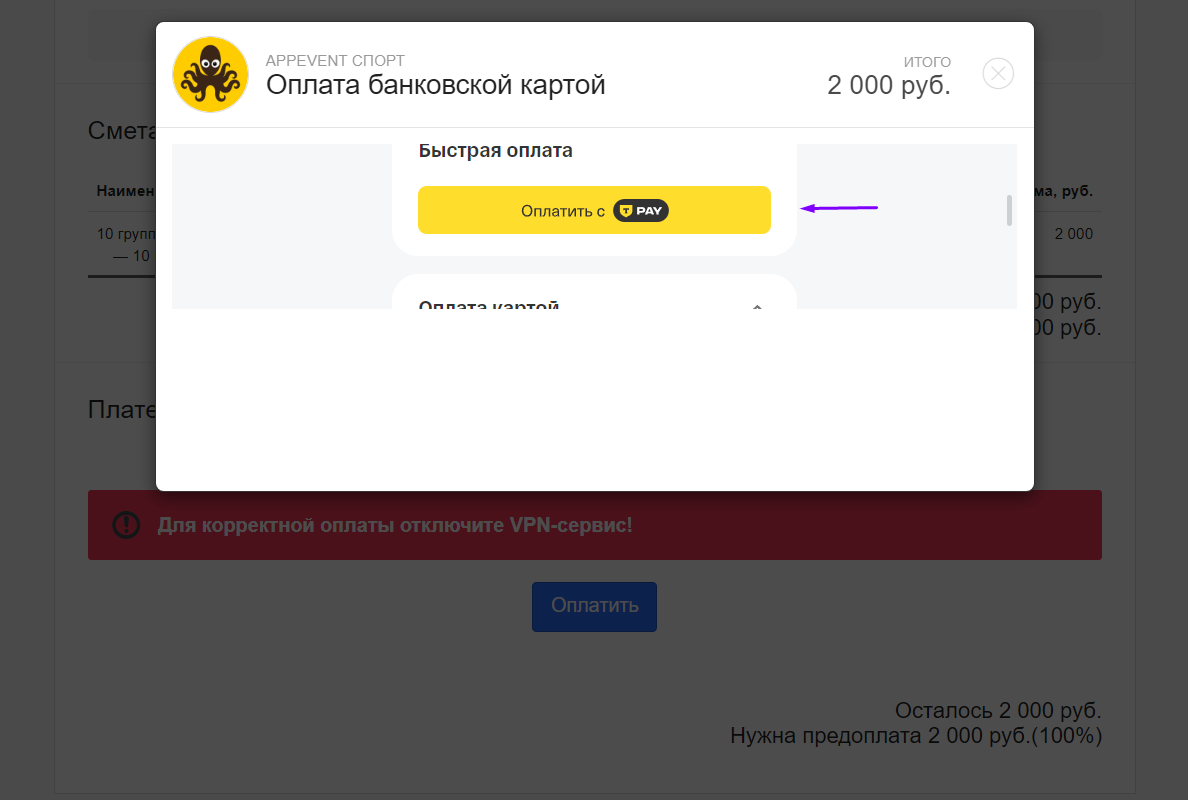Click the Нужна предоплата 100% note
Viewport: 1188px width, 800px height.
[916, 736]
